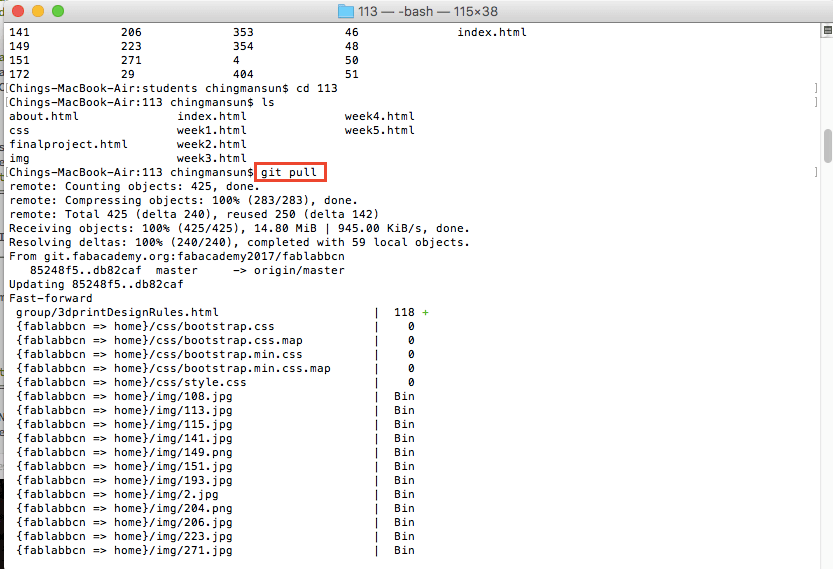Click the 'git pull' command text

click(x=288, y=172)
